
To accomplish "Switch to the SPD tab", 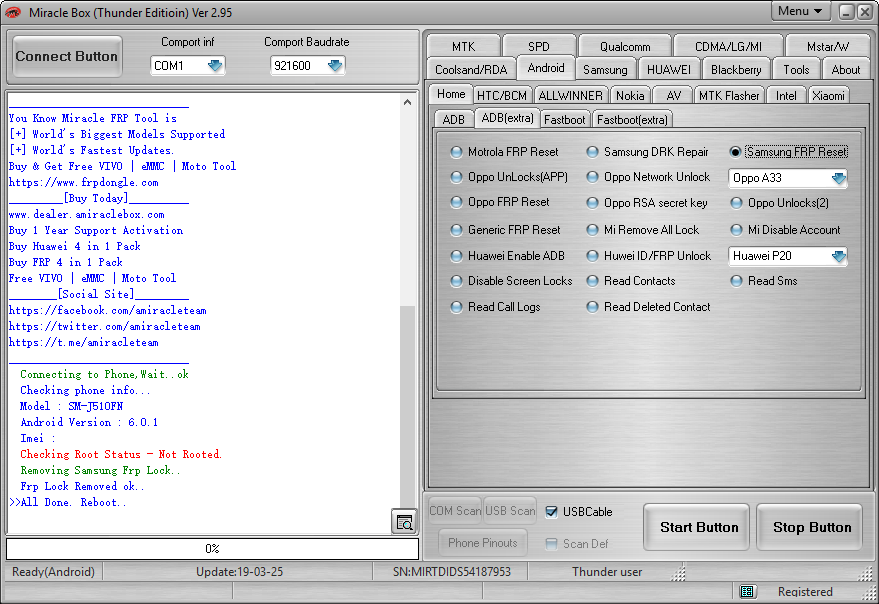I will point(539,47).
